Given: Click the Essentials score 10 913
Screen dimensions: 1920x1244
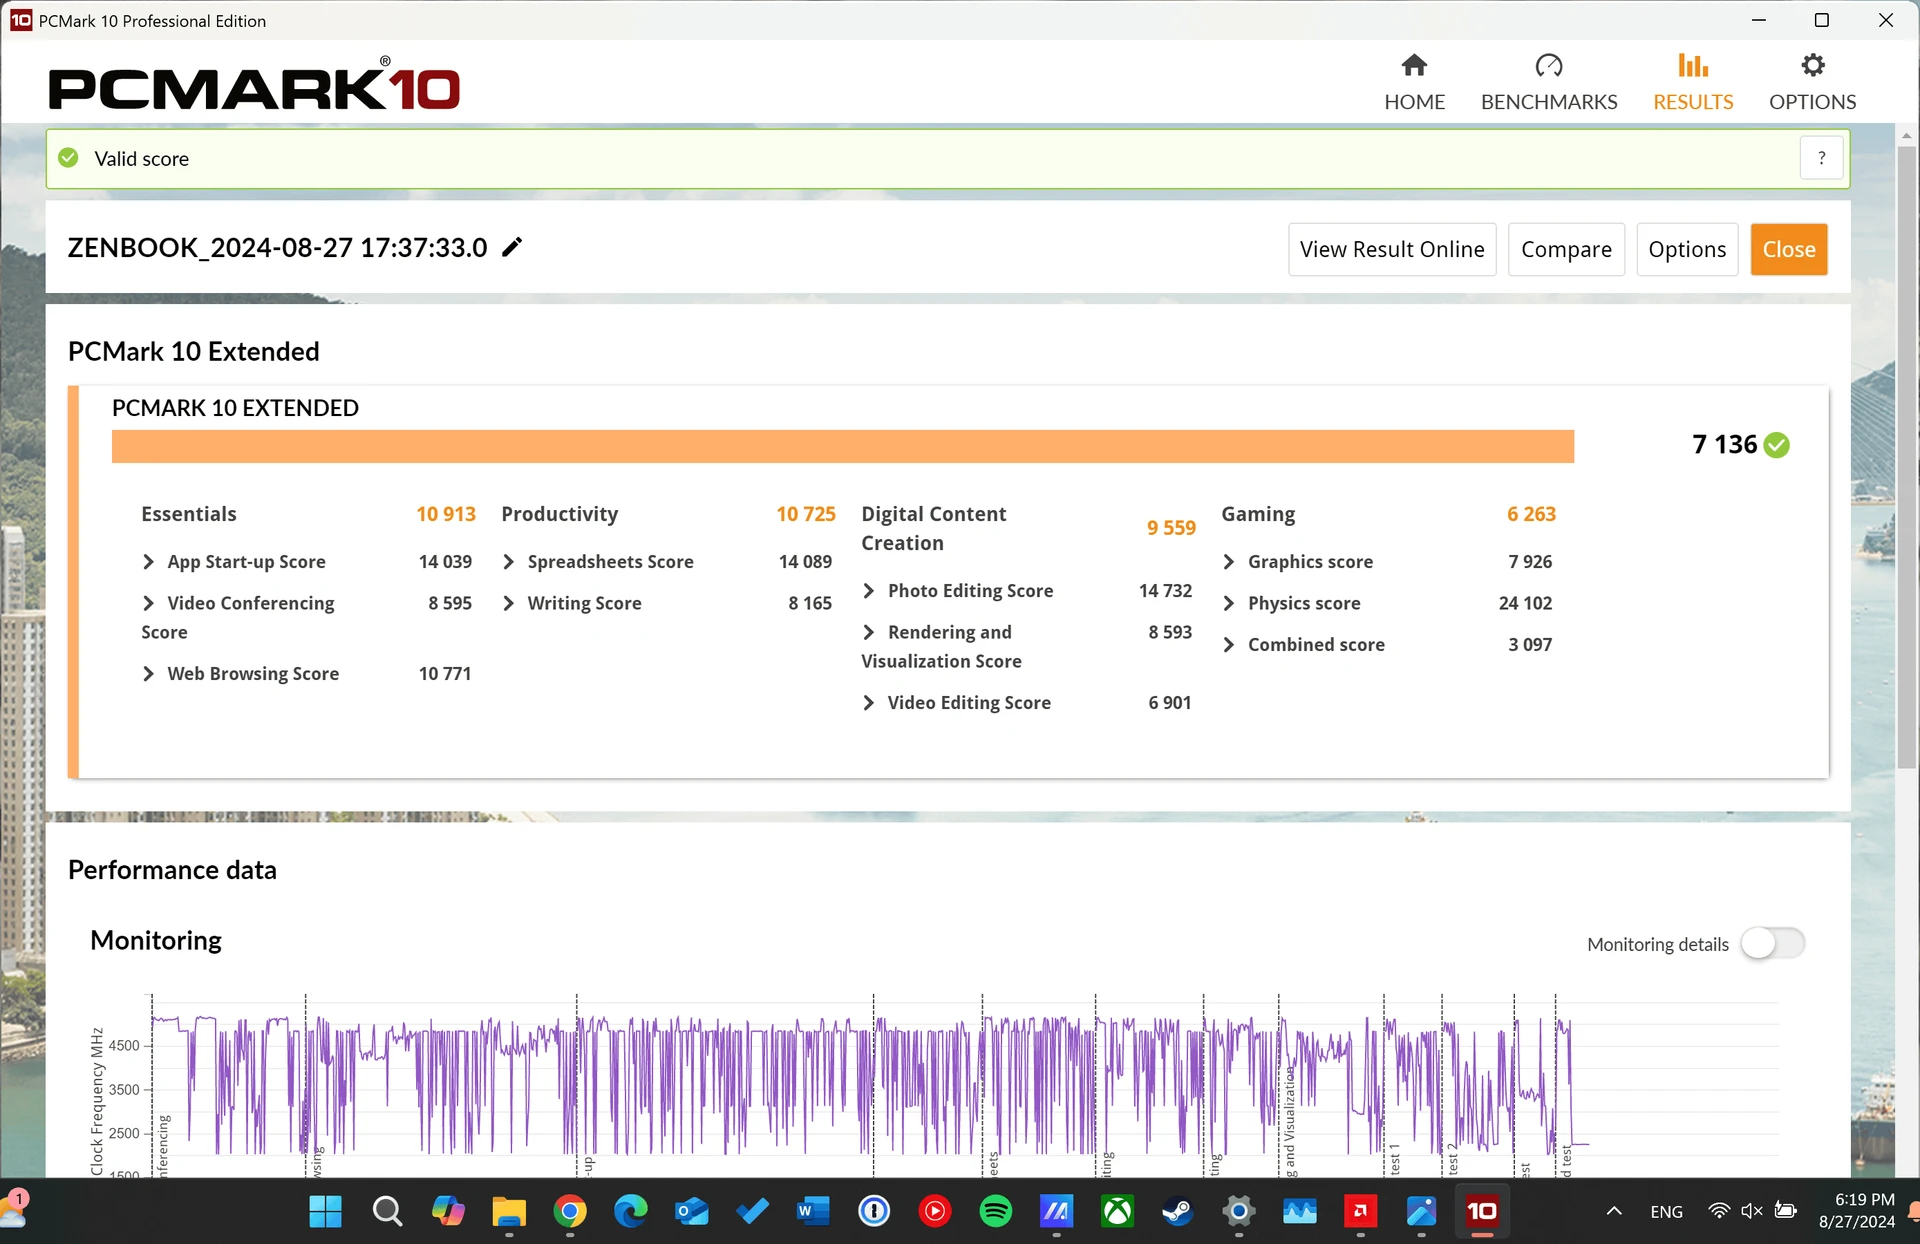Looking at the screenshot, I should (x=446, y=514).
